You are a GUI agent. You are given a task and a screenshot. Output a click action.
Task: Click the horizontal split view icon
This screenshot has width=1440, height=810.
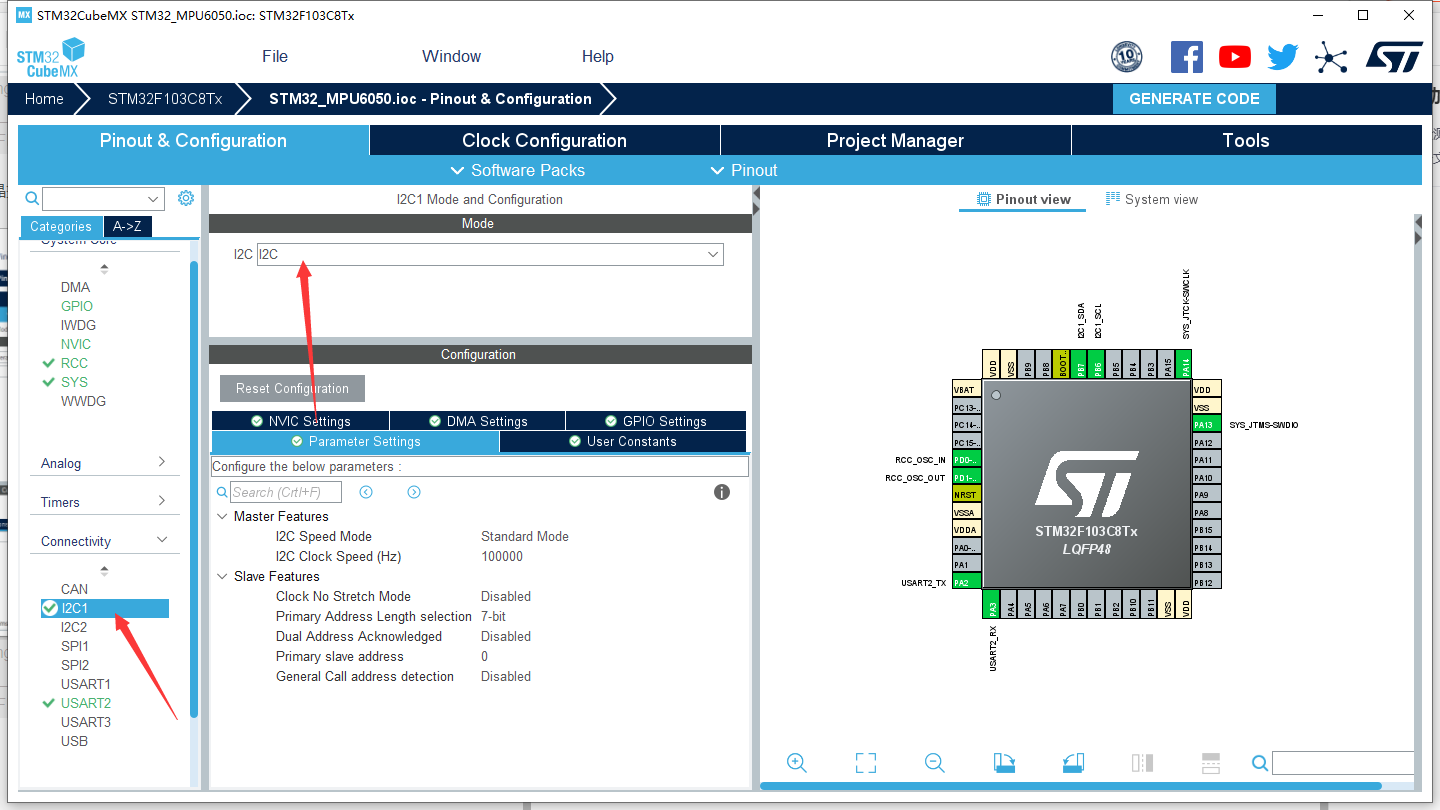point(1210,763)
